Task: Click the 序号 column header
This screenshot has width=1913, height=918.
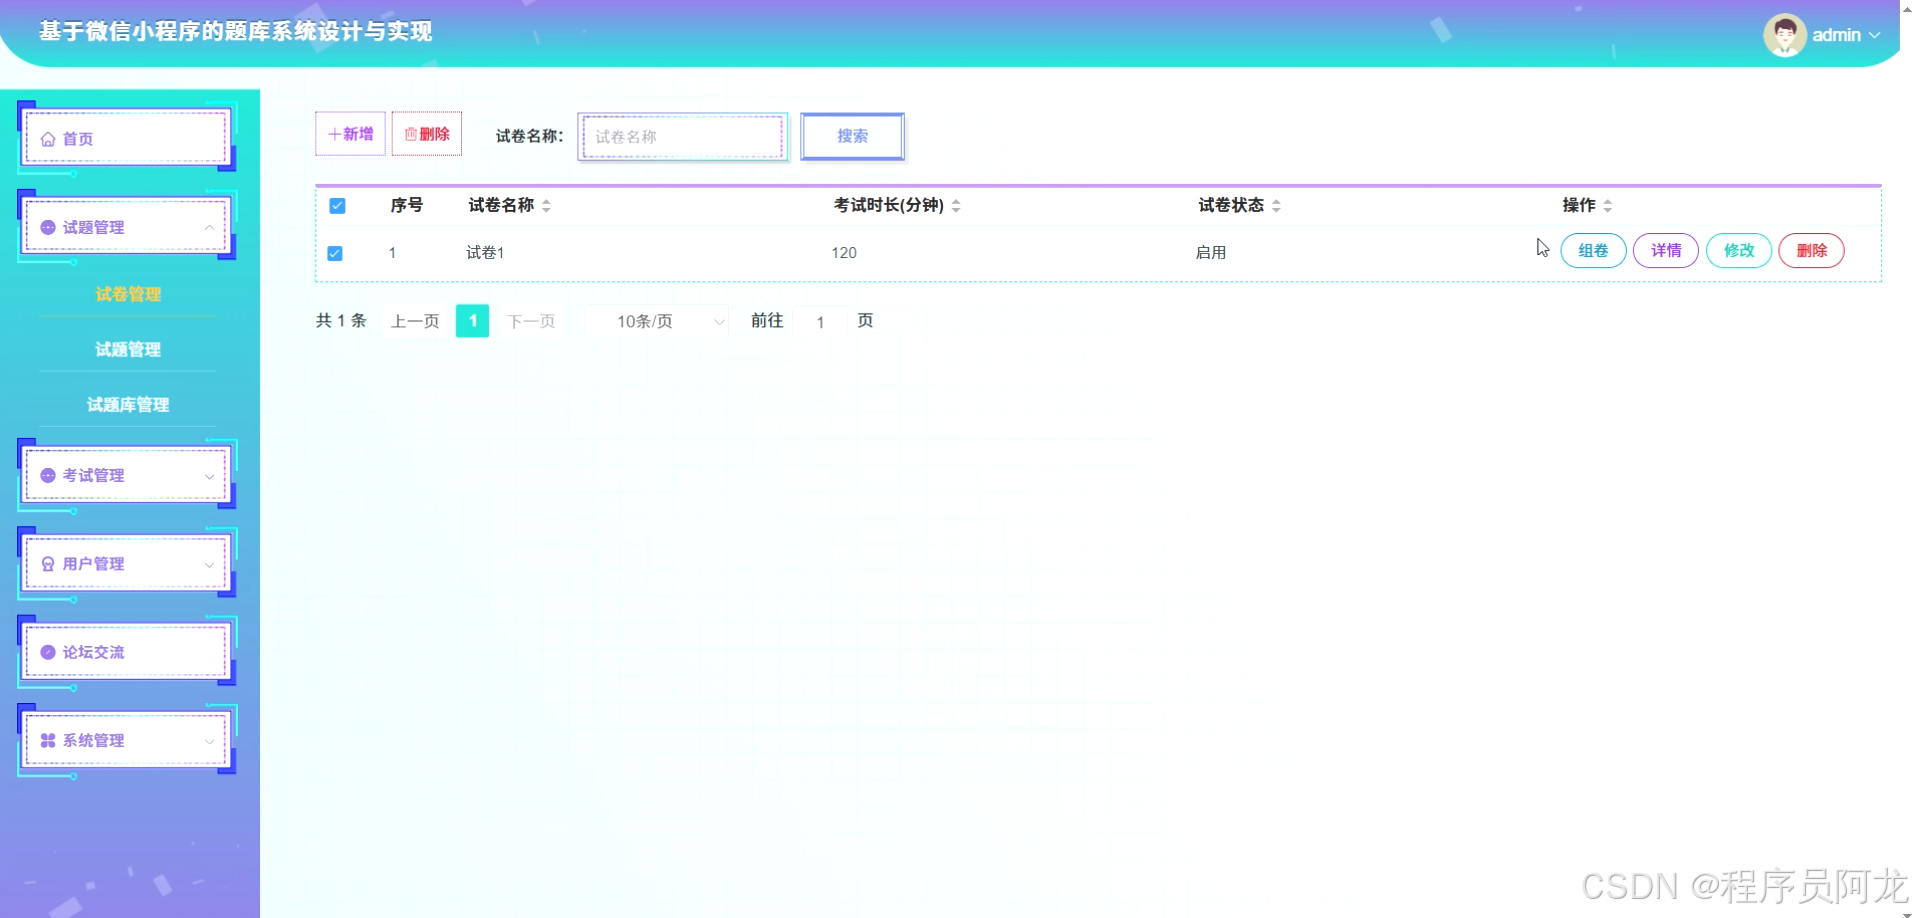Action: [406, 205]
